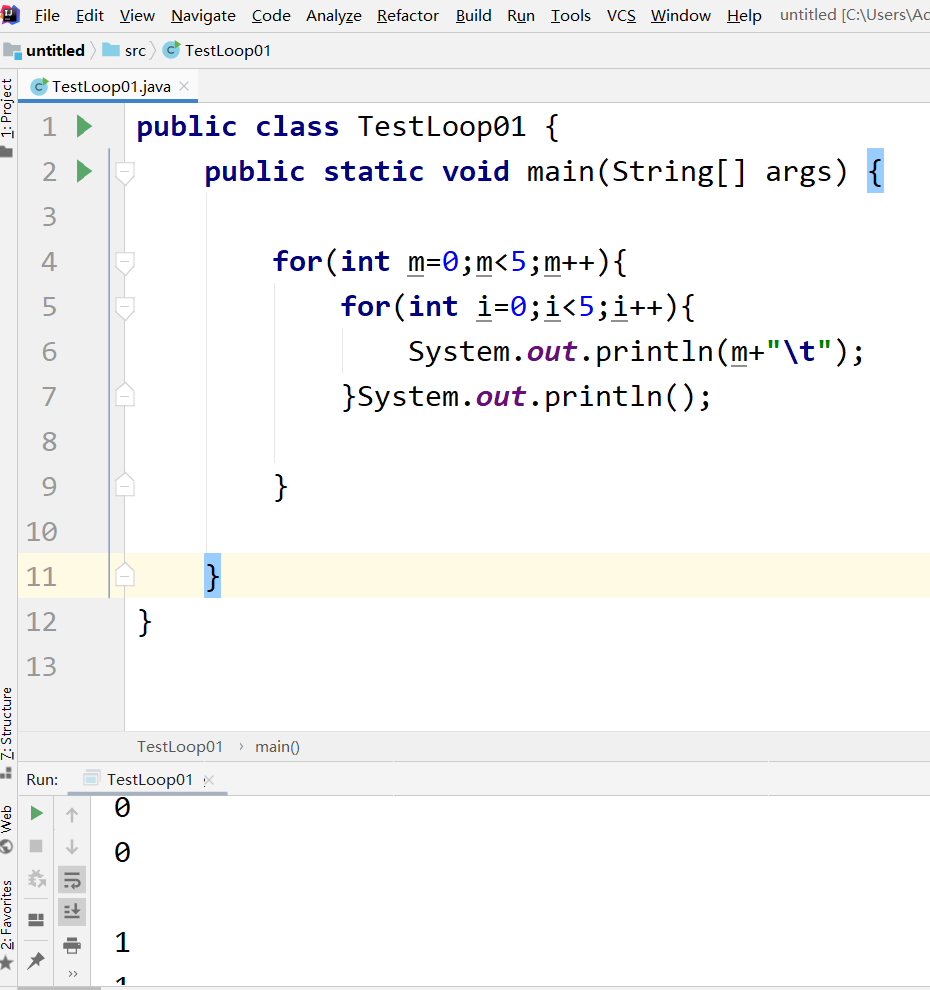The width and height of the screenshot is (930, 990).
Task: Open the Window menu
Action: click(x=681, y=15)
